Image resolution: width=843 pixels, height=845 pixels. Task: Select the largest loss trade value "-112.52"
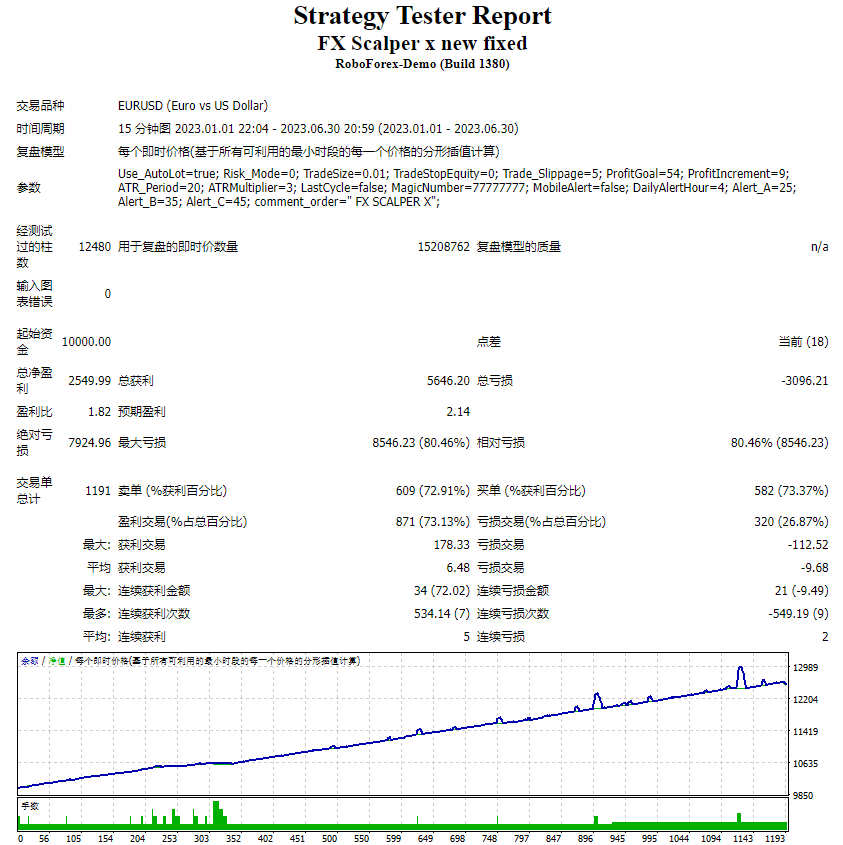(x=808, y=545)
